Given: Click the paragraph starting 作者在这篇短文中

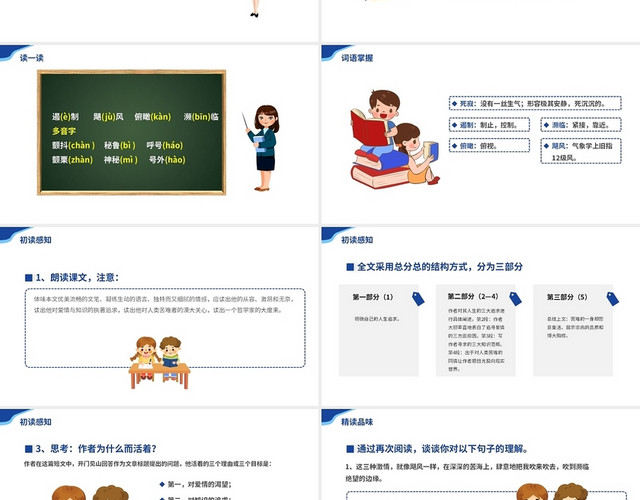Looking at the screenshot, I should (x=148, y=464).
